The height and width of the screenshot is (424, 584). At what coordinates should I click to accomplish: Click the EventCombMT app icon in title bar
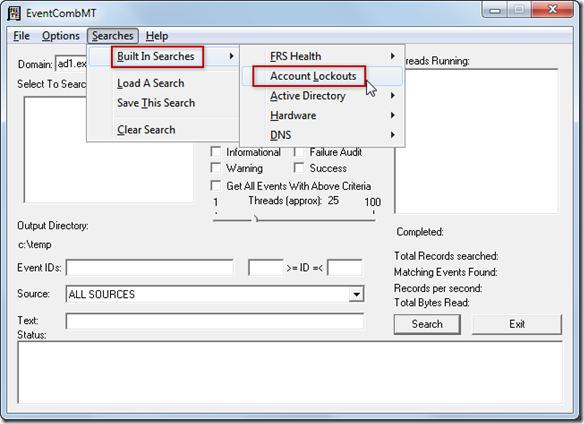tap(14, 13)
